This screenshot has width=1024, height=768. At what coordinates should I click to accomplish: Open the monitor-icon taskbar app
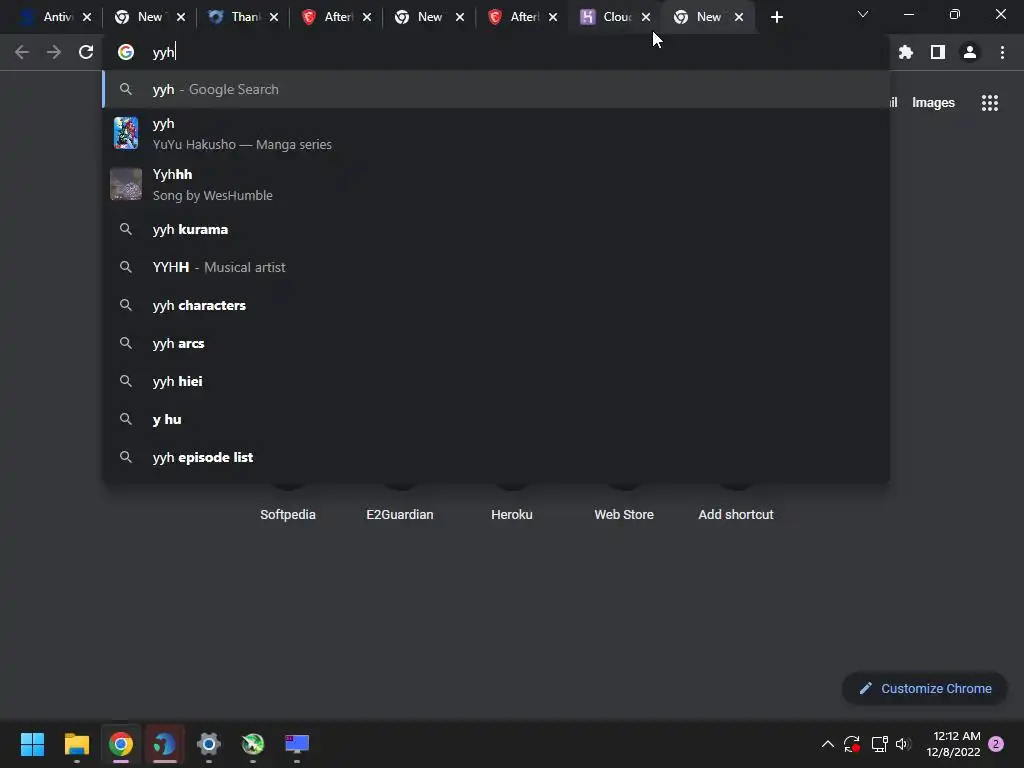pyautogui.click(x=297, y=744)
